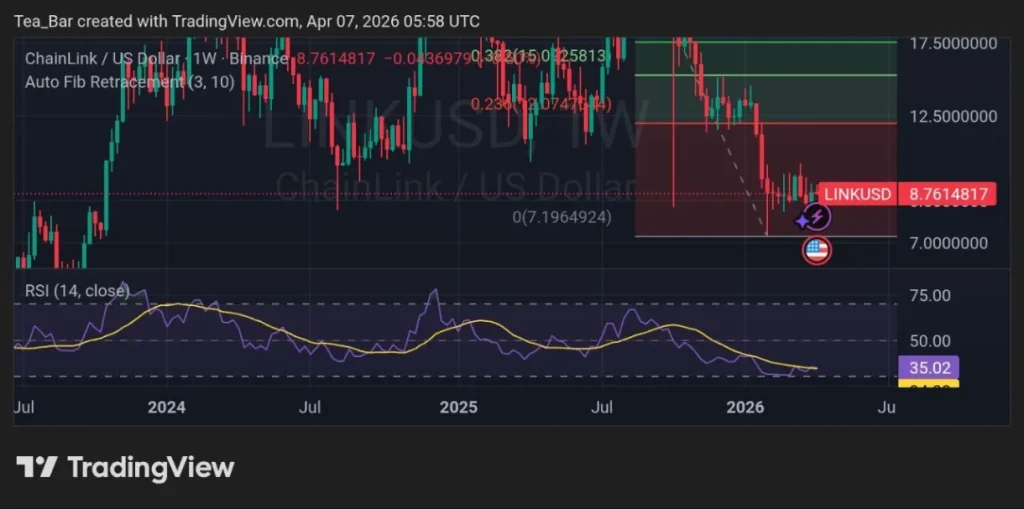Click the 50.00 RSI axis label
This screenshot has height=509, width=1024.
[930, 341]
